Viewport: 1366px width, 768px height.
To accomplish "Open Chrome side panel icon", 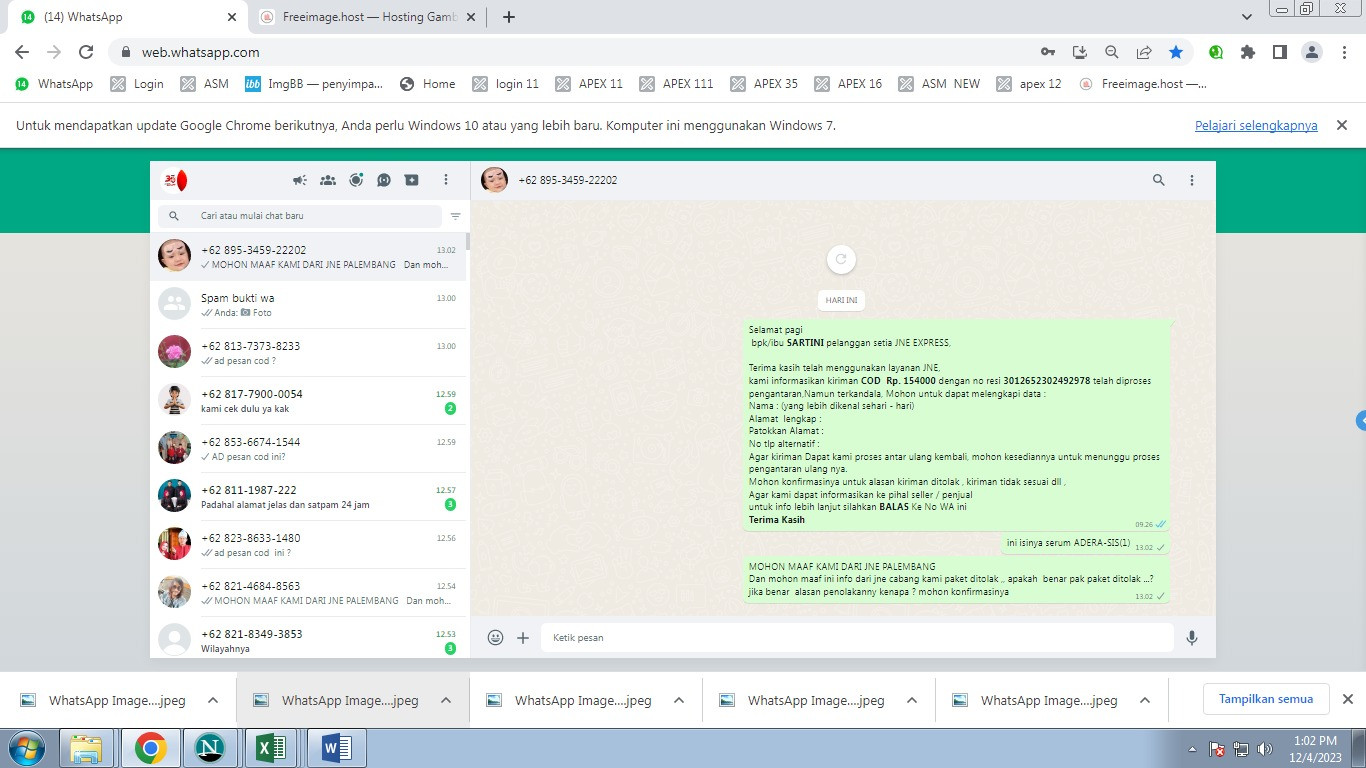I will point(1279,52).
